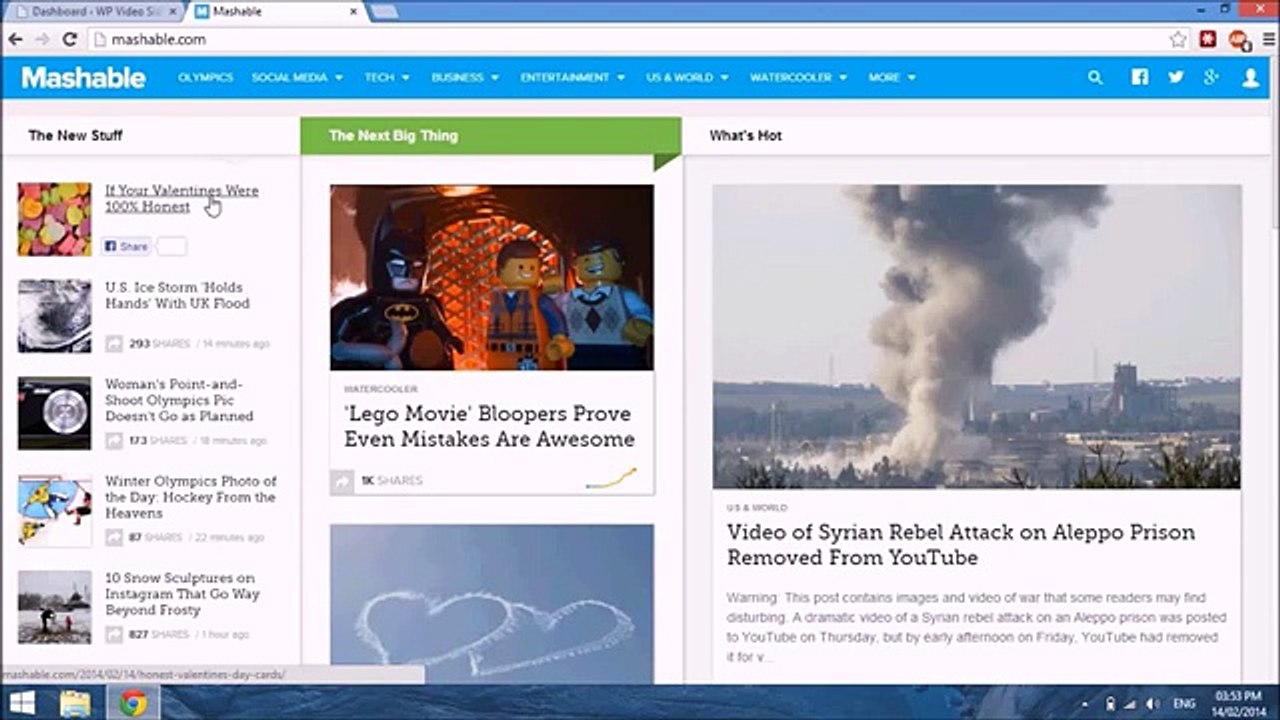Reload the Mashable page
The width and height of the screenshot is (1280, 720).
click(69, 39)
